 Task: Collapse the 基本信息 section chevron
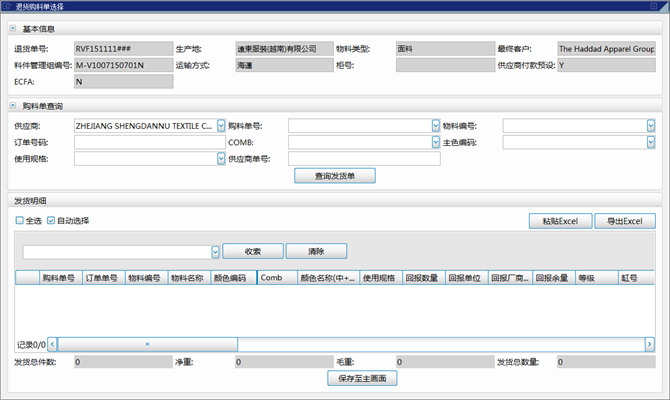12,28
